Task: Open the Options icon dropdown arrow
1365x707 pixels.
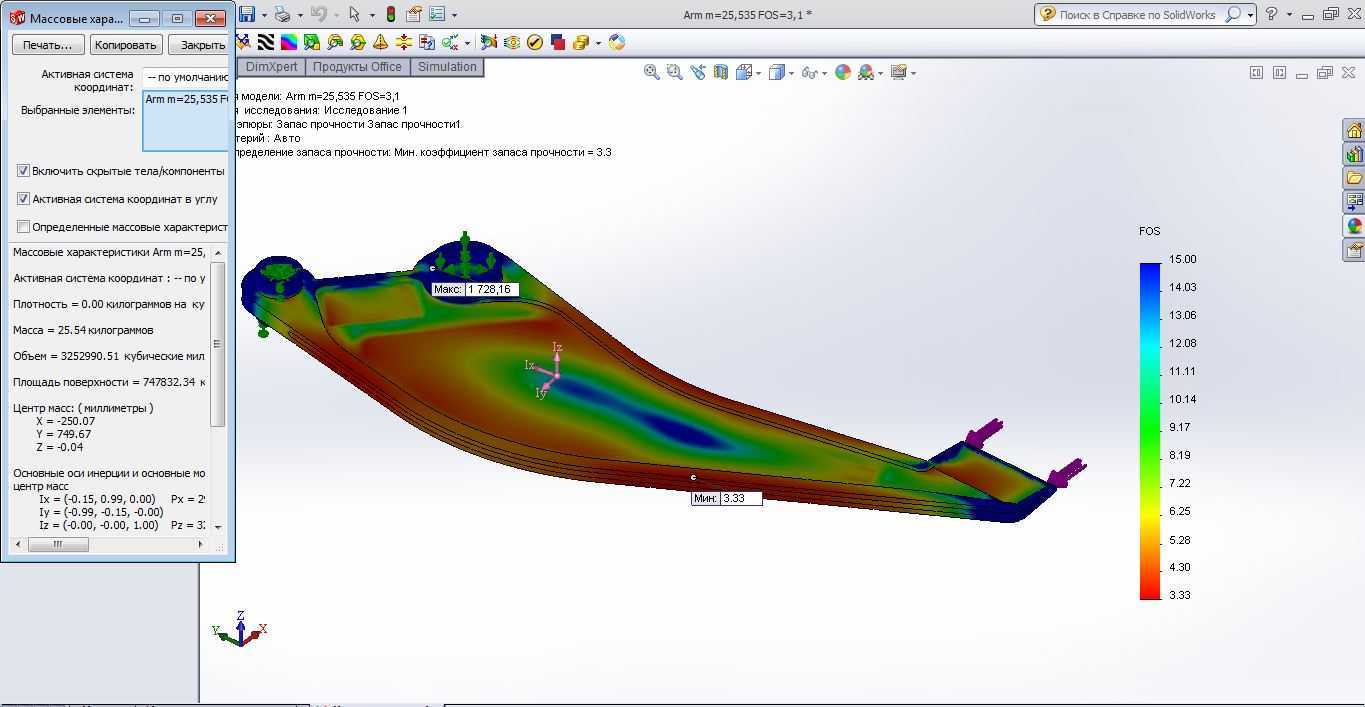Action: tap(454, 15)
